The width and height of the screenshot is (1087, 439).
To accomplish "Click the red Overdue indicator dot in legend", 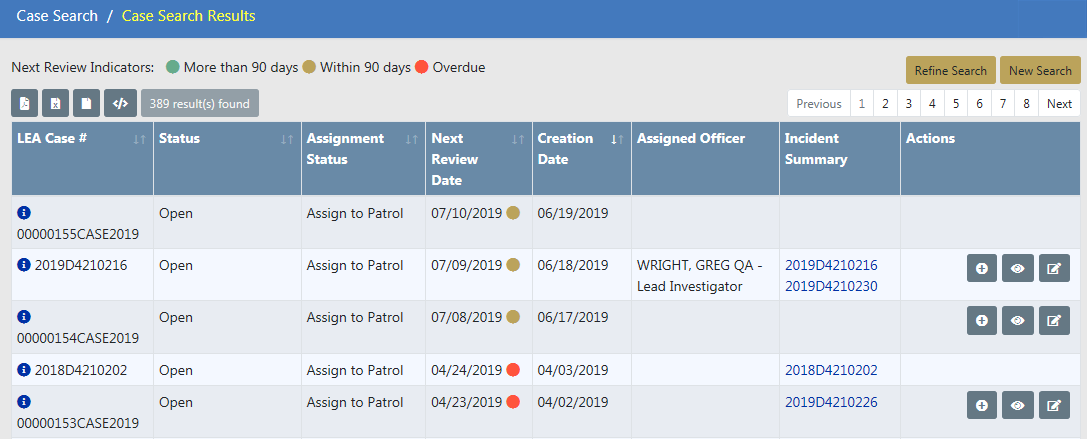I will coord(422,67).
